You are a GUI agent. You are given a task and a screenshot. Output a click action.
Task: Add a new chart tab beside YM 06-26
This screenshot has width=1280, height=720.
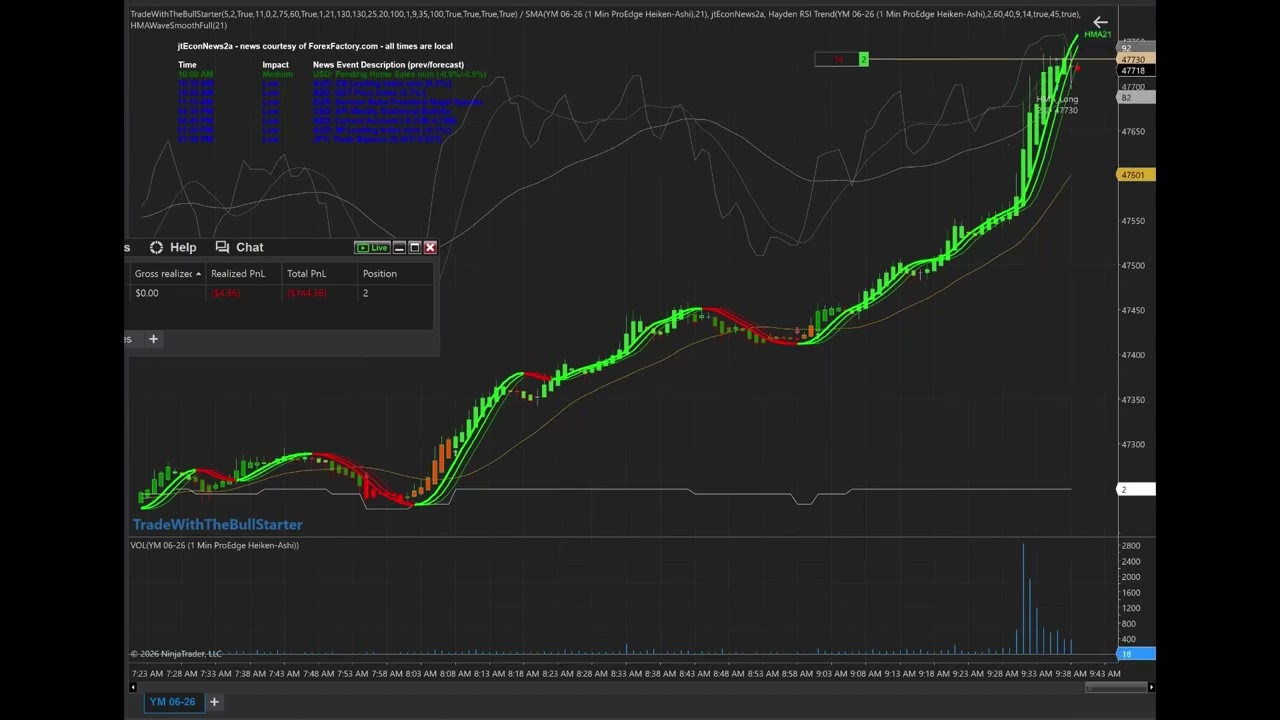[214, 702]
